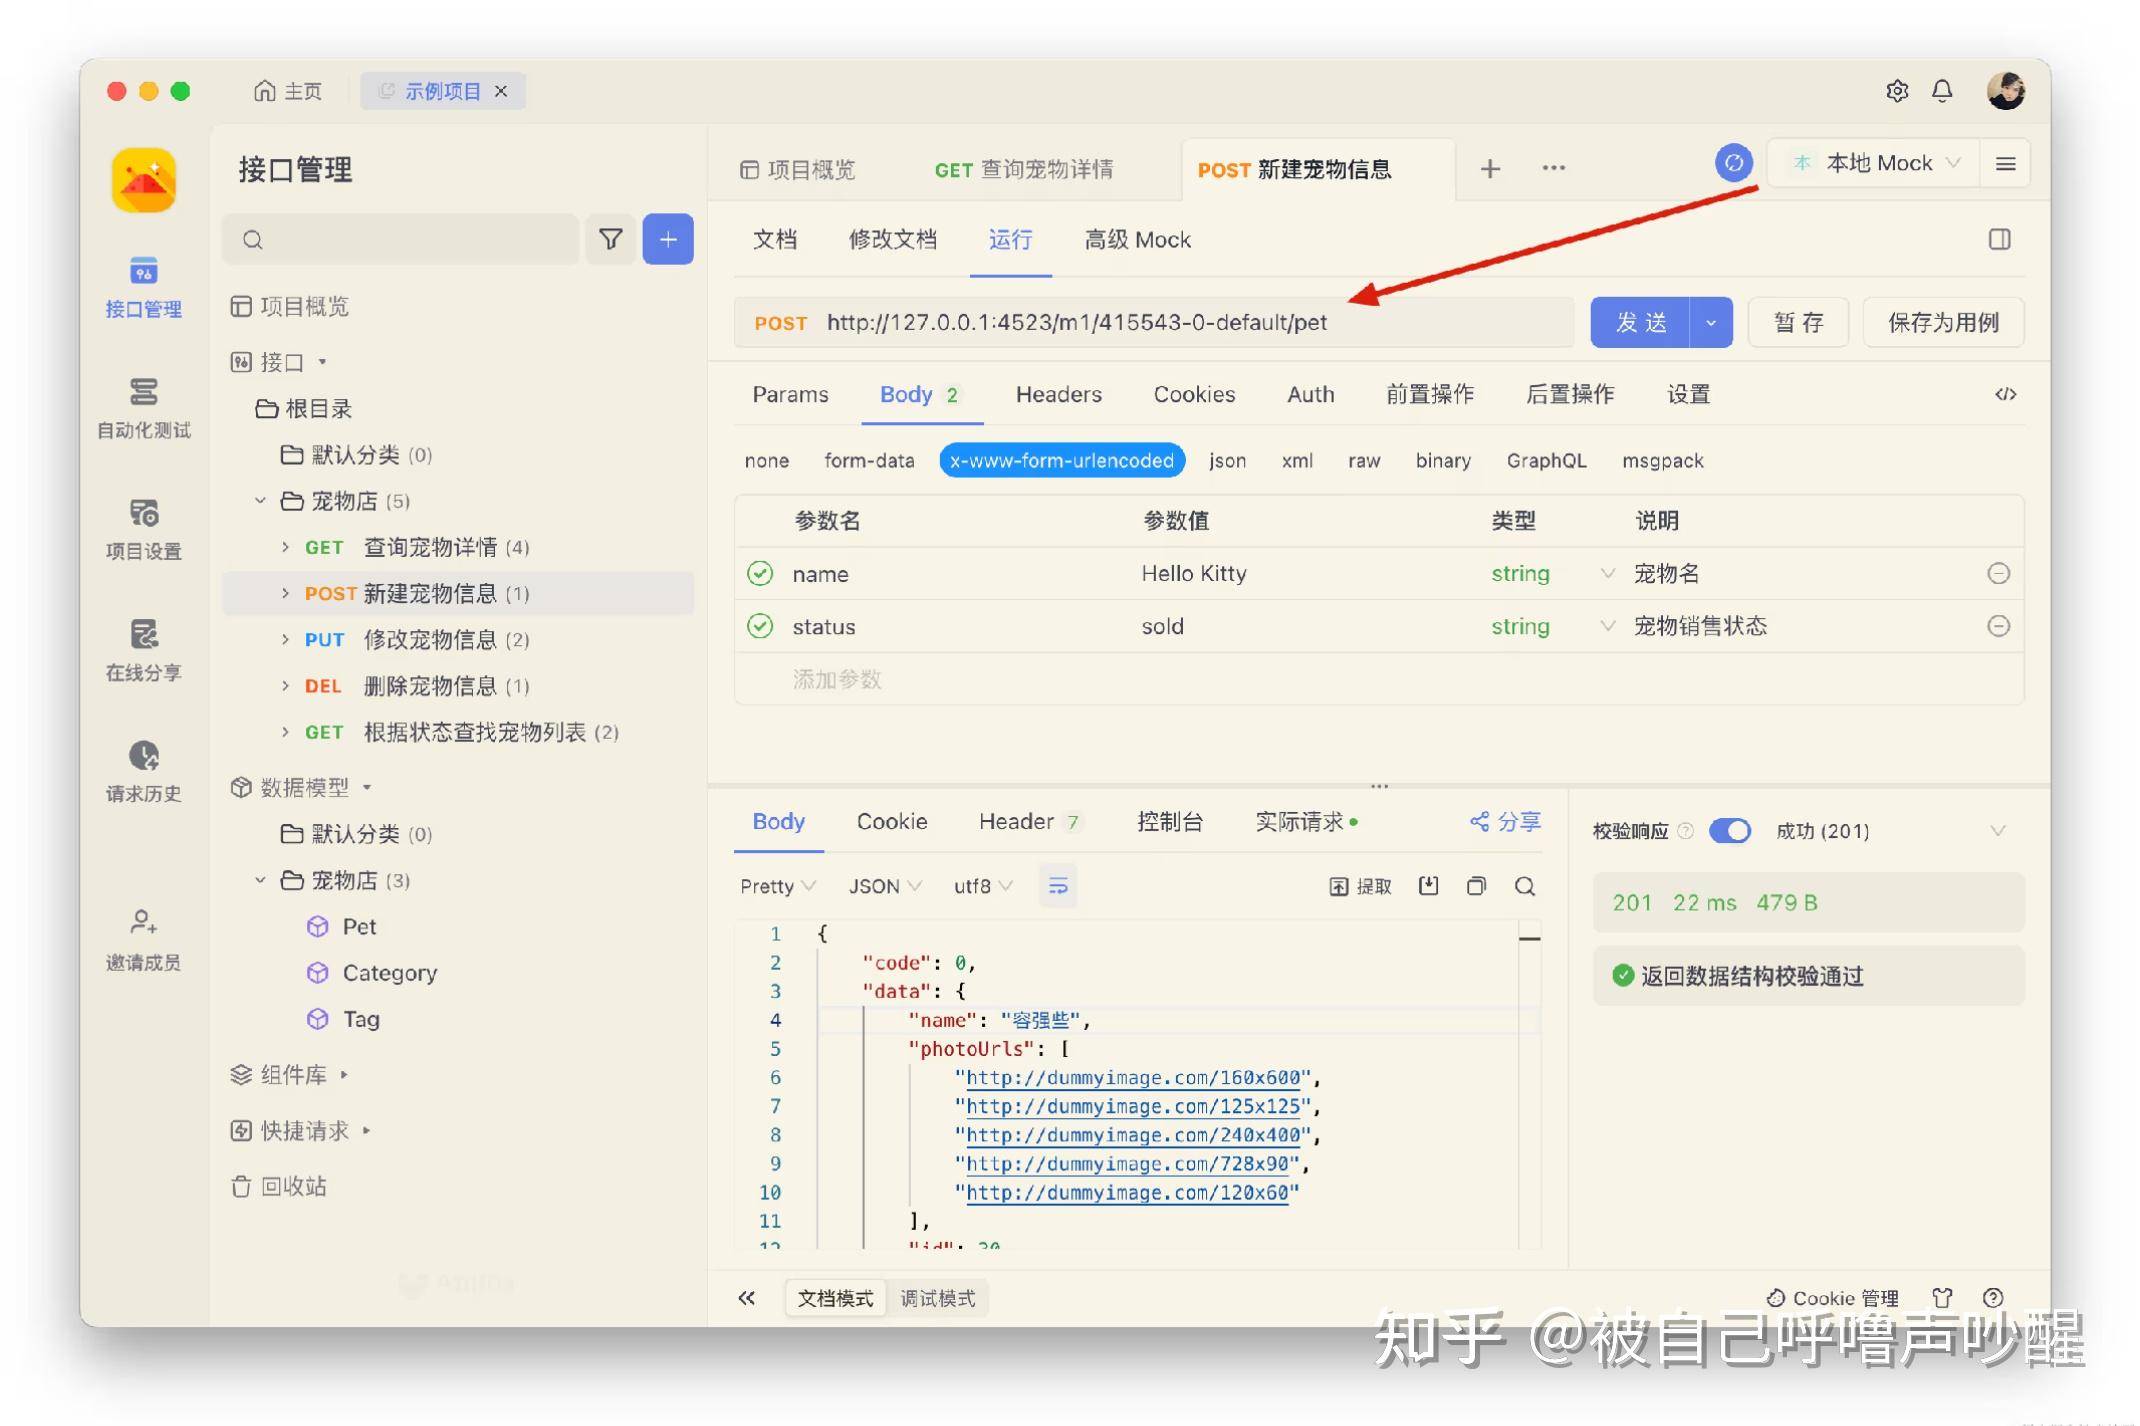Viewport: 2140px width, 1426px height.
Task: Click the filter funnel icon
Action: [610, 239]
